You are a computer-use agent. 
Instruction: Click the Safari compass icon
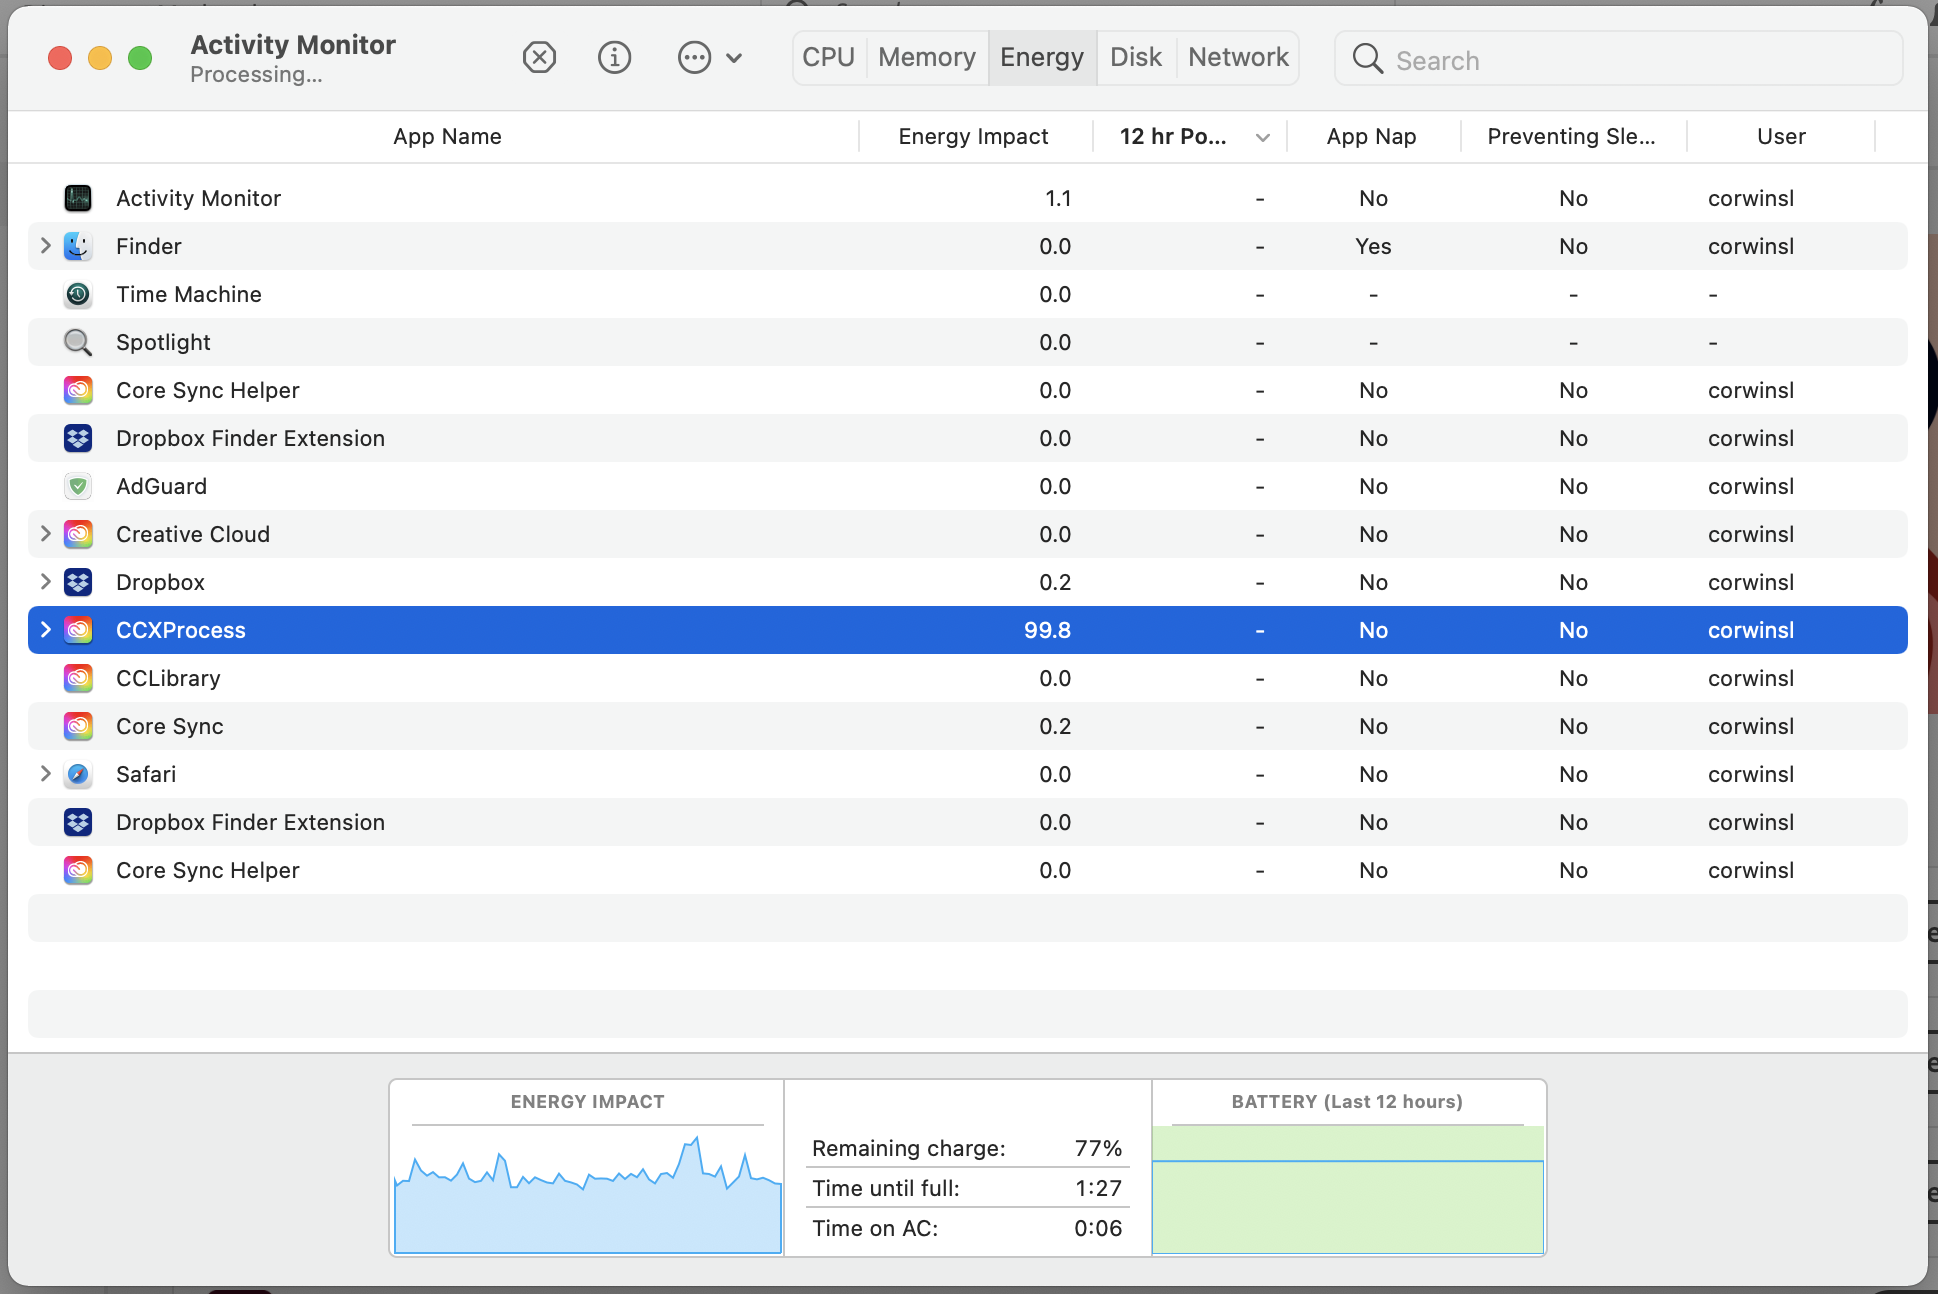click(77, 774)
